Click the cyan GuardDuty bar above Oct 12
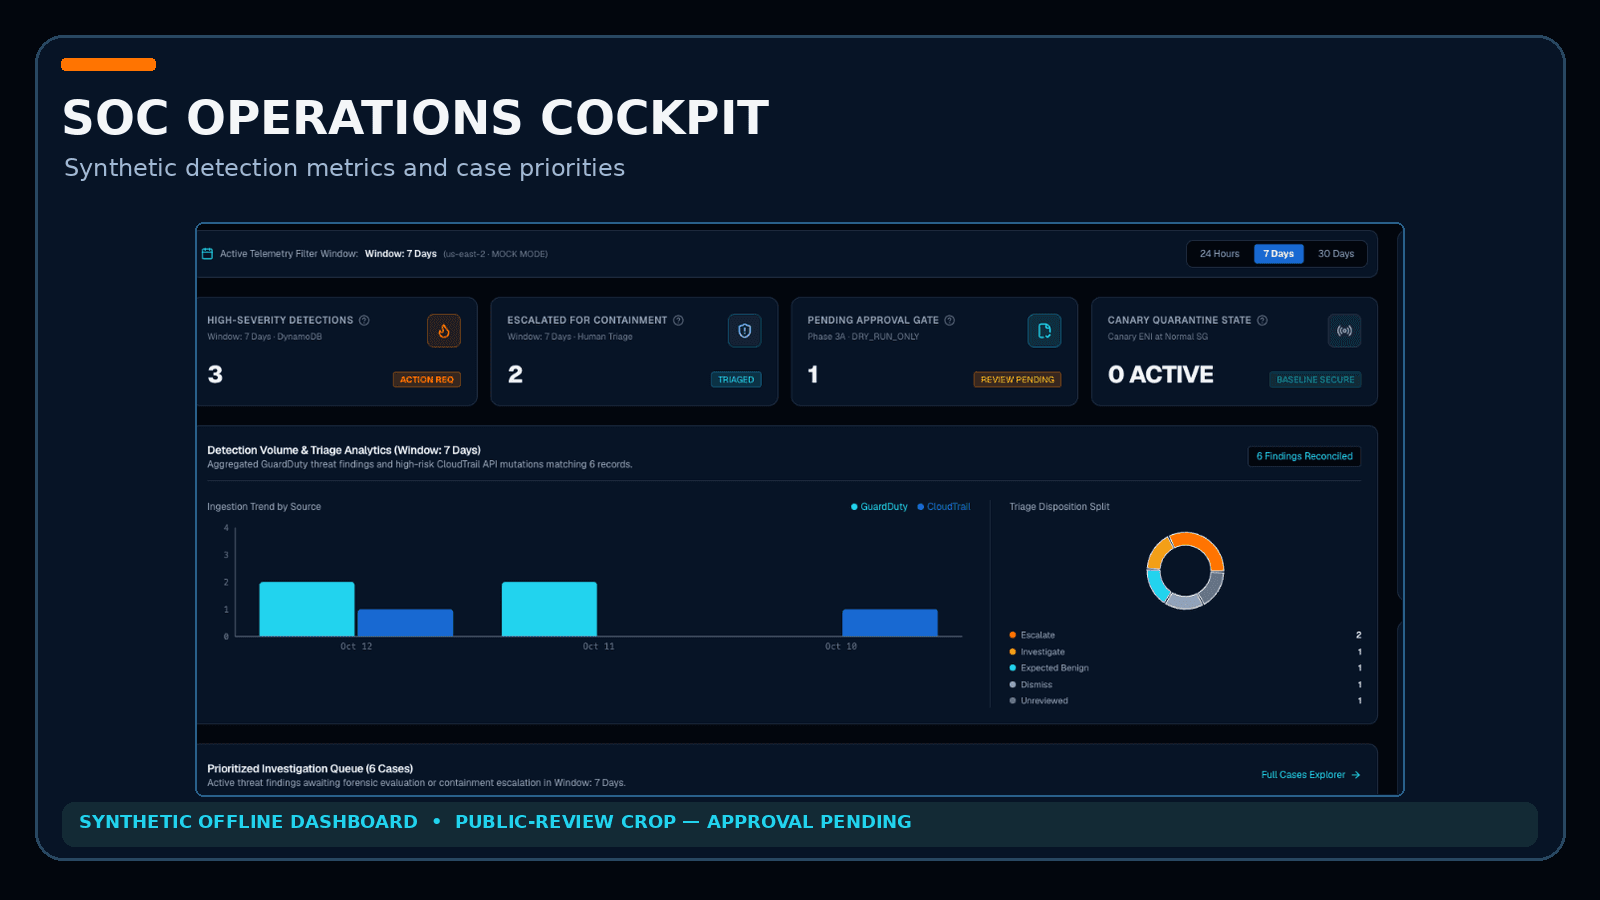The image size is (1600, 900). pos(307,609)
